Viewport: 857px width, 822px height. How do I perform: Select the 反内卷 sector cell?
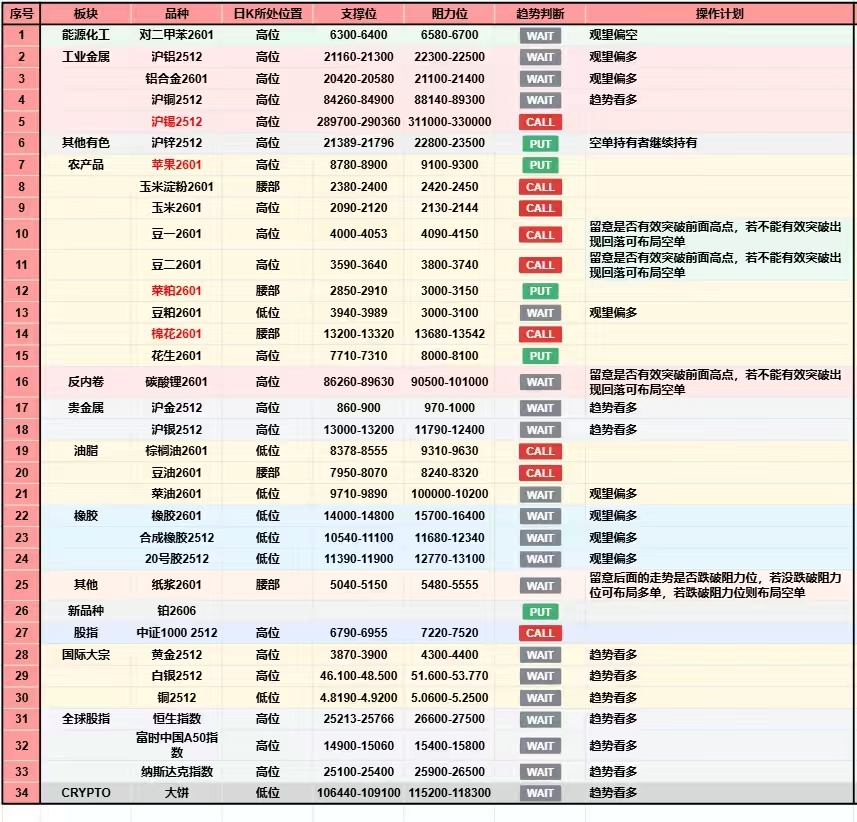[86, 382]
